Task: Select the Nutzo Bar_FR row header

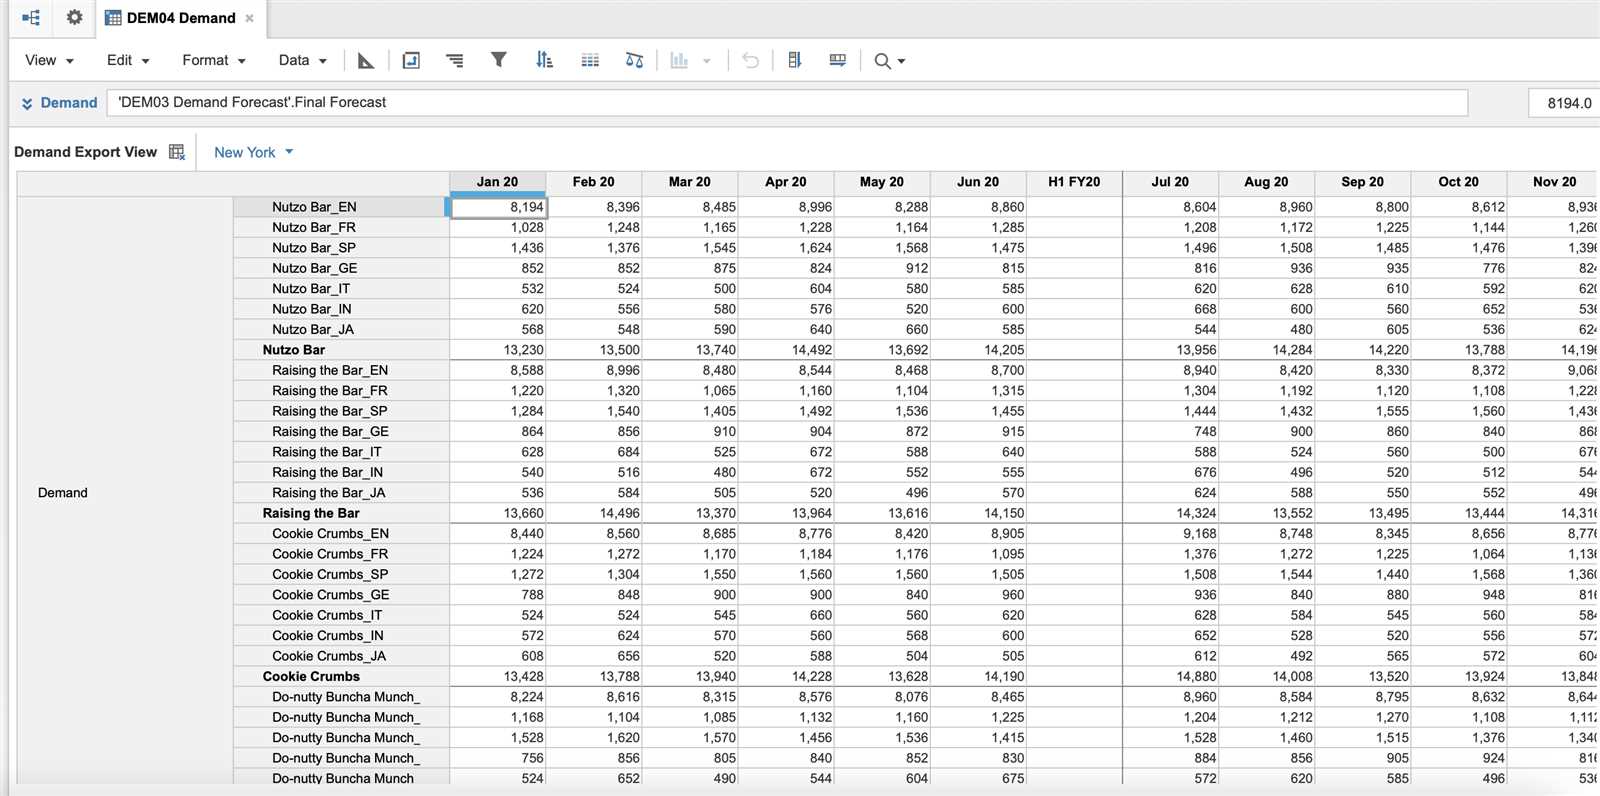Action: click(x=341, y=227)
